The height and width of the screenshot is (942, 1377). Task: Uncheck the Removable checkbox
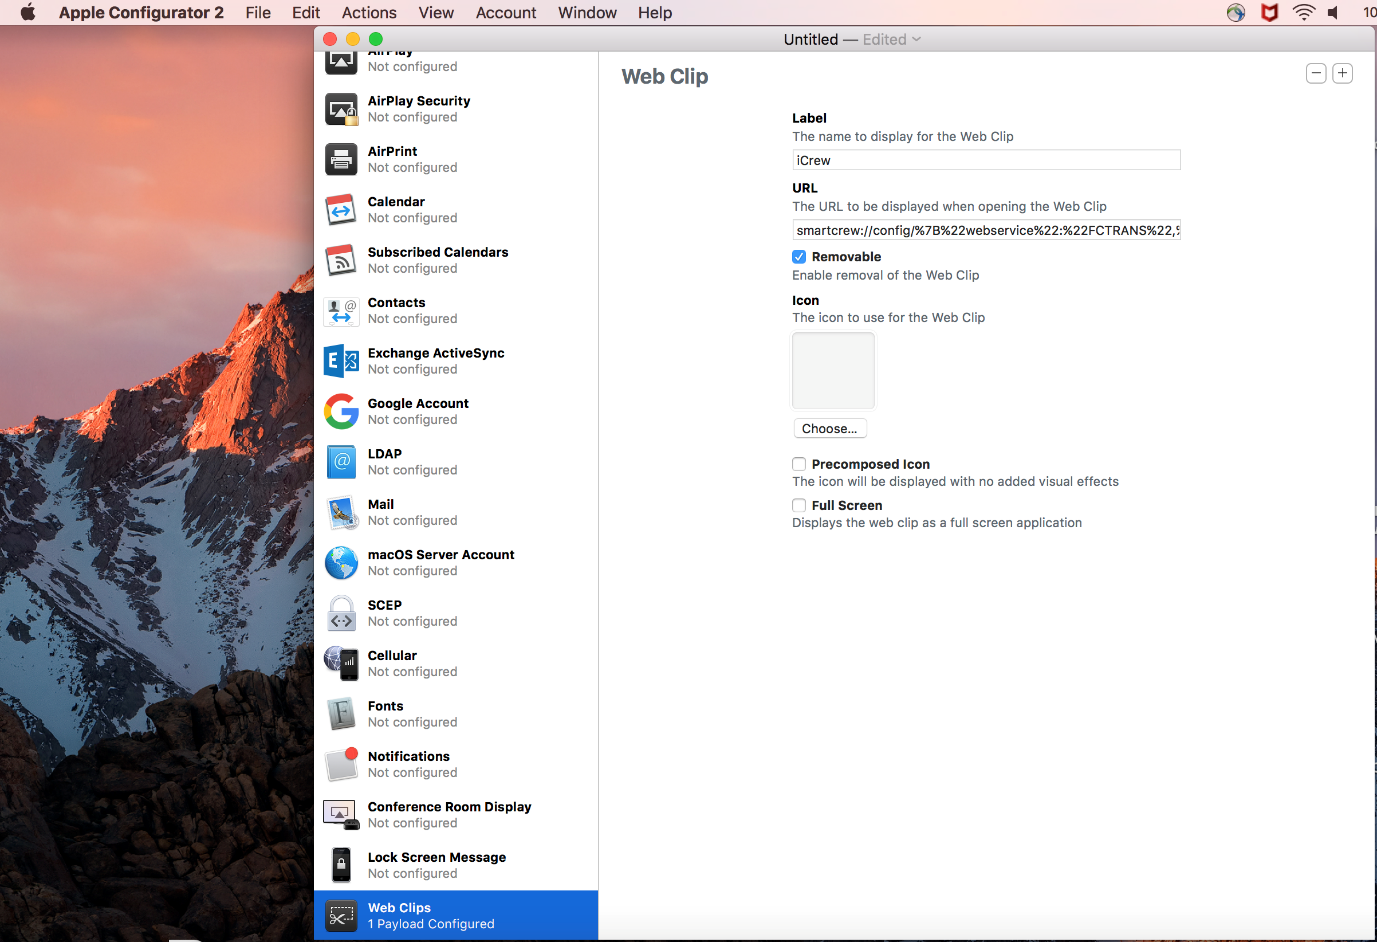coord(799,257)
